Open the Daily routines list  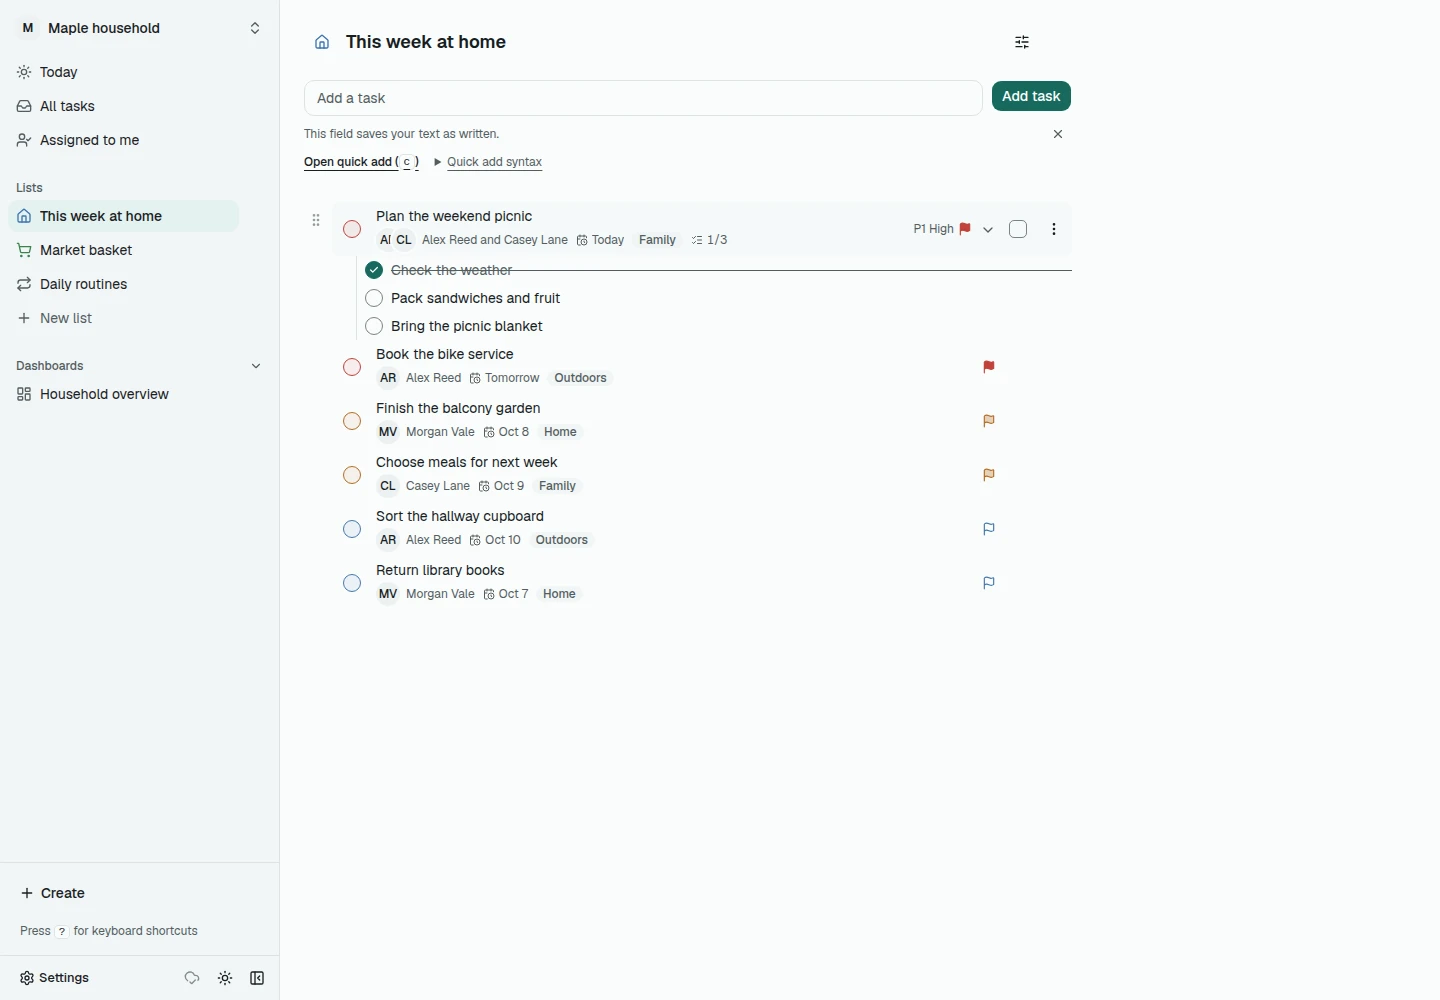[124, 284]
